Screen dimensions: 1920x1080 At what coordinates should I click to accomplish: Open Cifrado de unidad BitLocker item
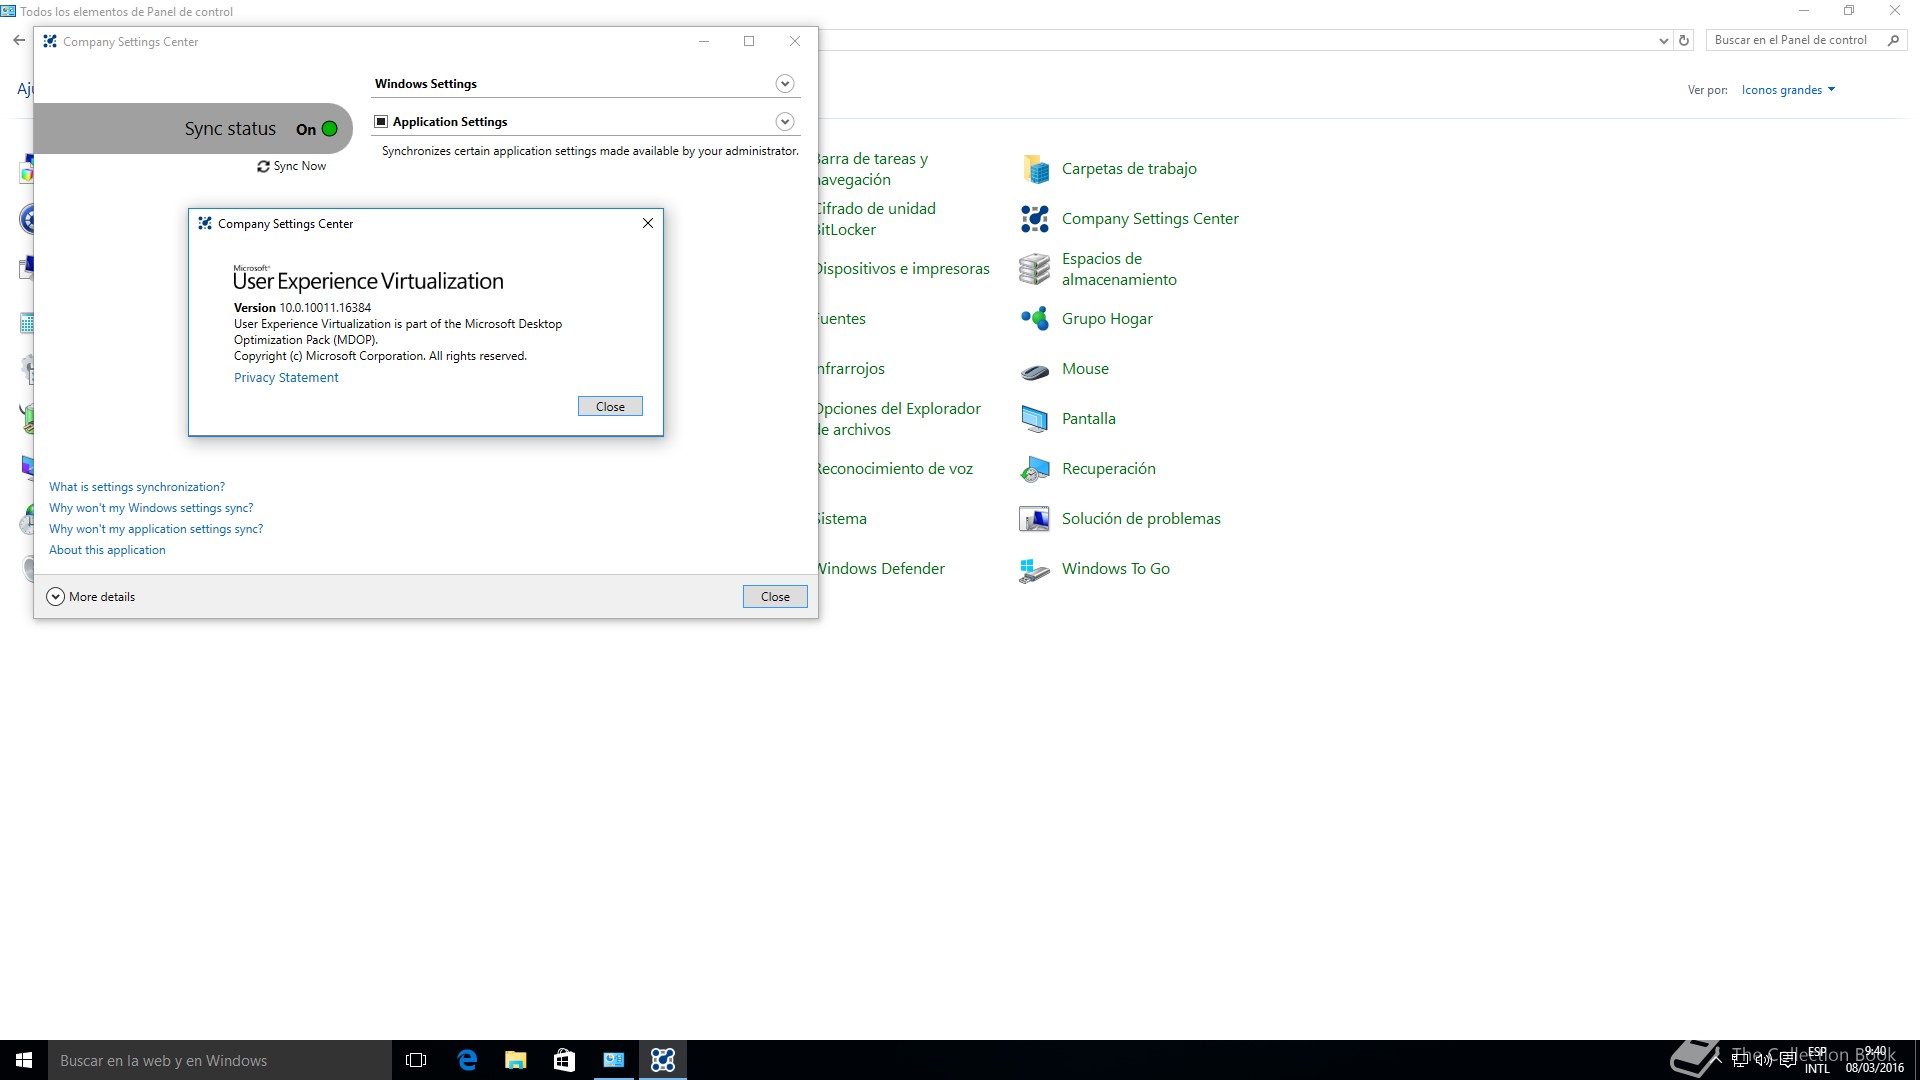click(876, 219)
